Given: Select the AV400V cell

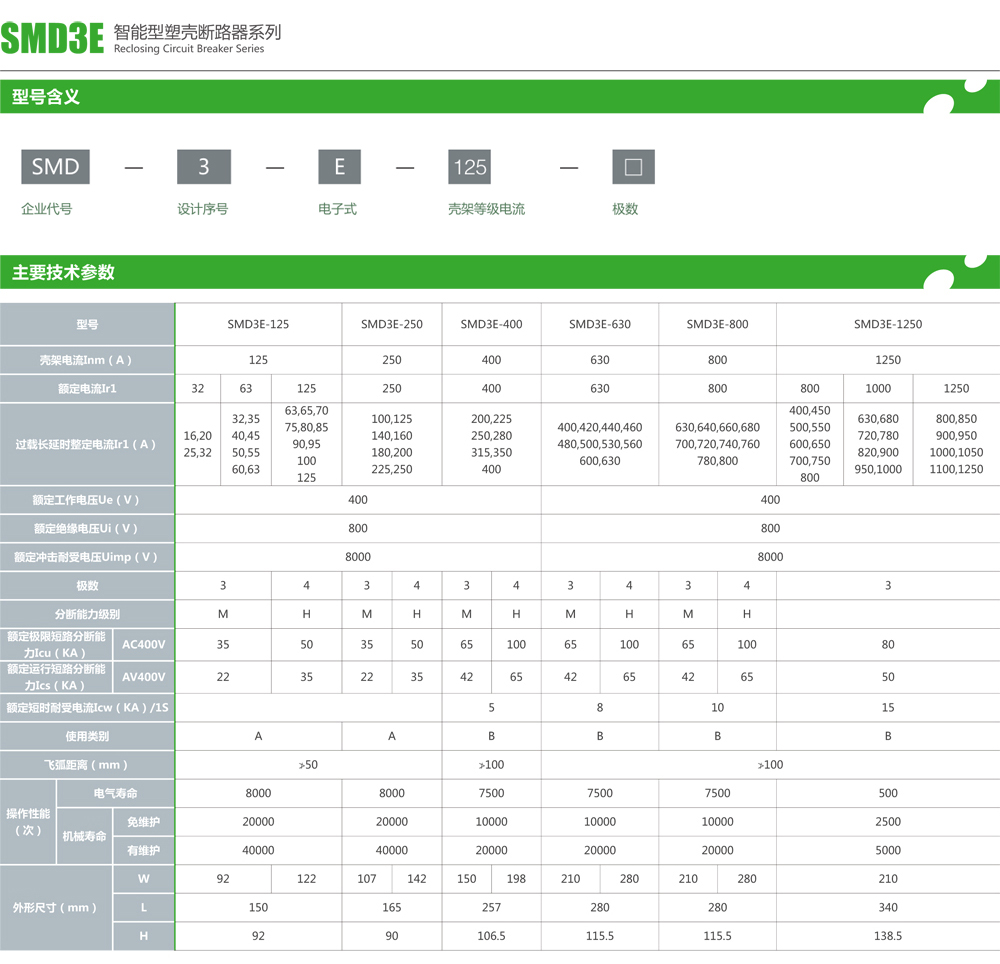Looking at the screenshot, I should click(143, 677).
